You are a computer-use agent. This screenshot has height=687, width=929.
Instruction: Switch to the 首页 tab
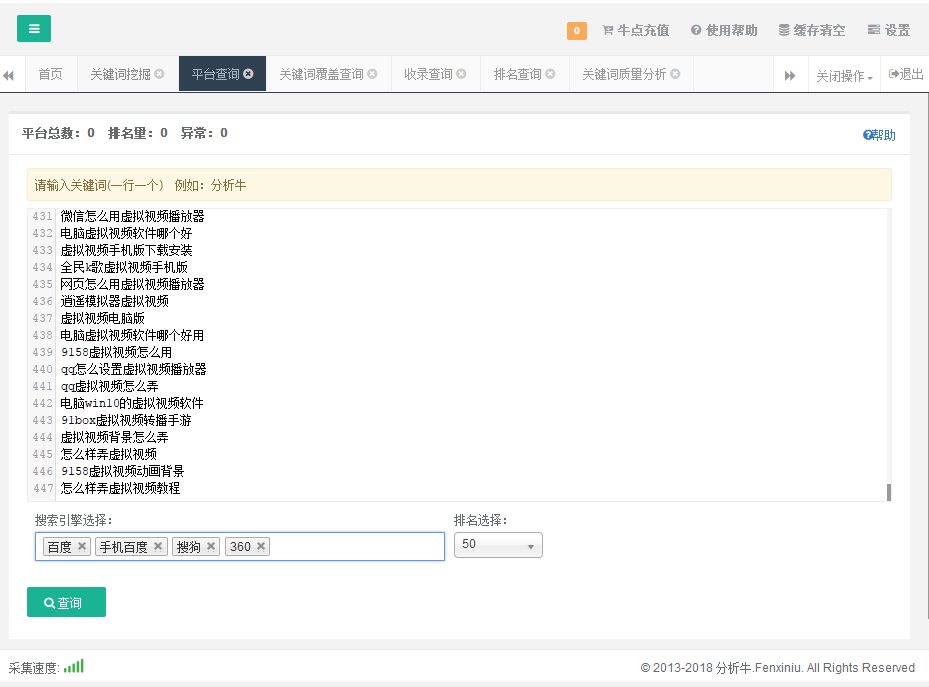[50, 73]
